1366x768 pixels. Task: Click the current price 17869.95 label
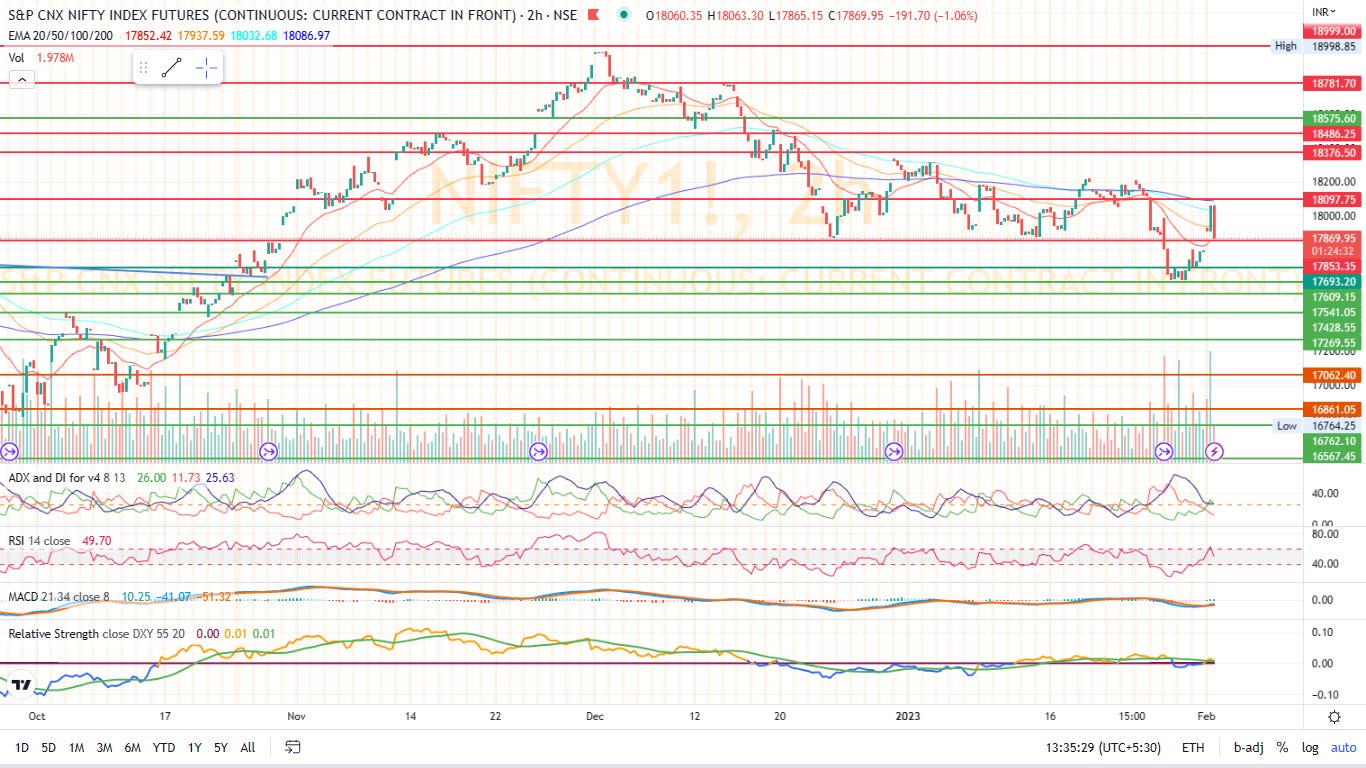point(1335,238)
